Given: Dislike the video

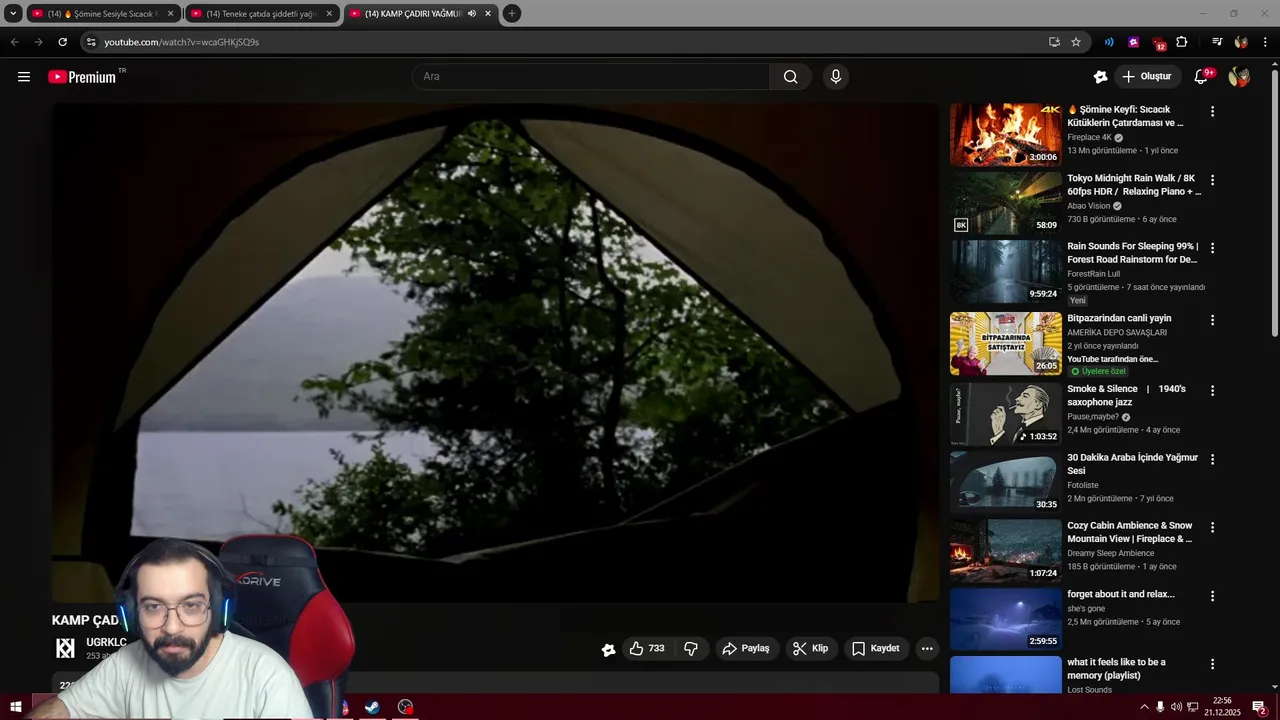Looking at the screenshot, I should (x=691, y=649).
